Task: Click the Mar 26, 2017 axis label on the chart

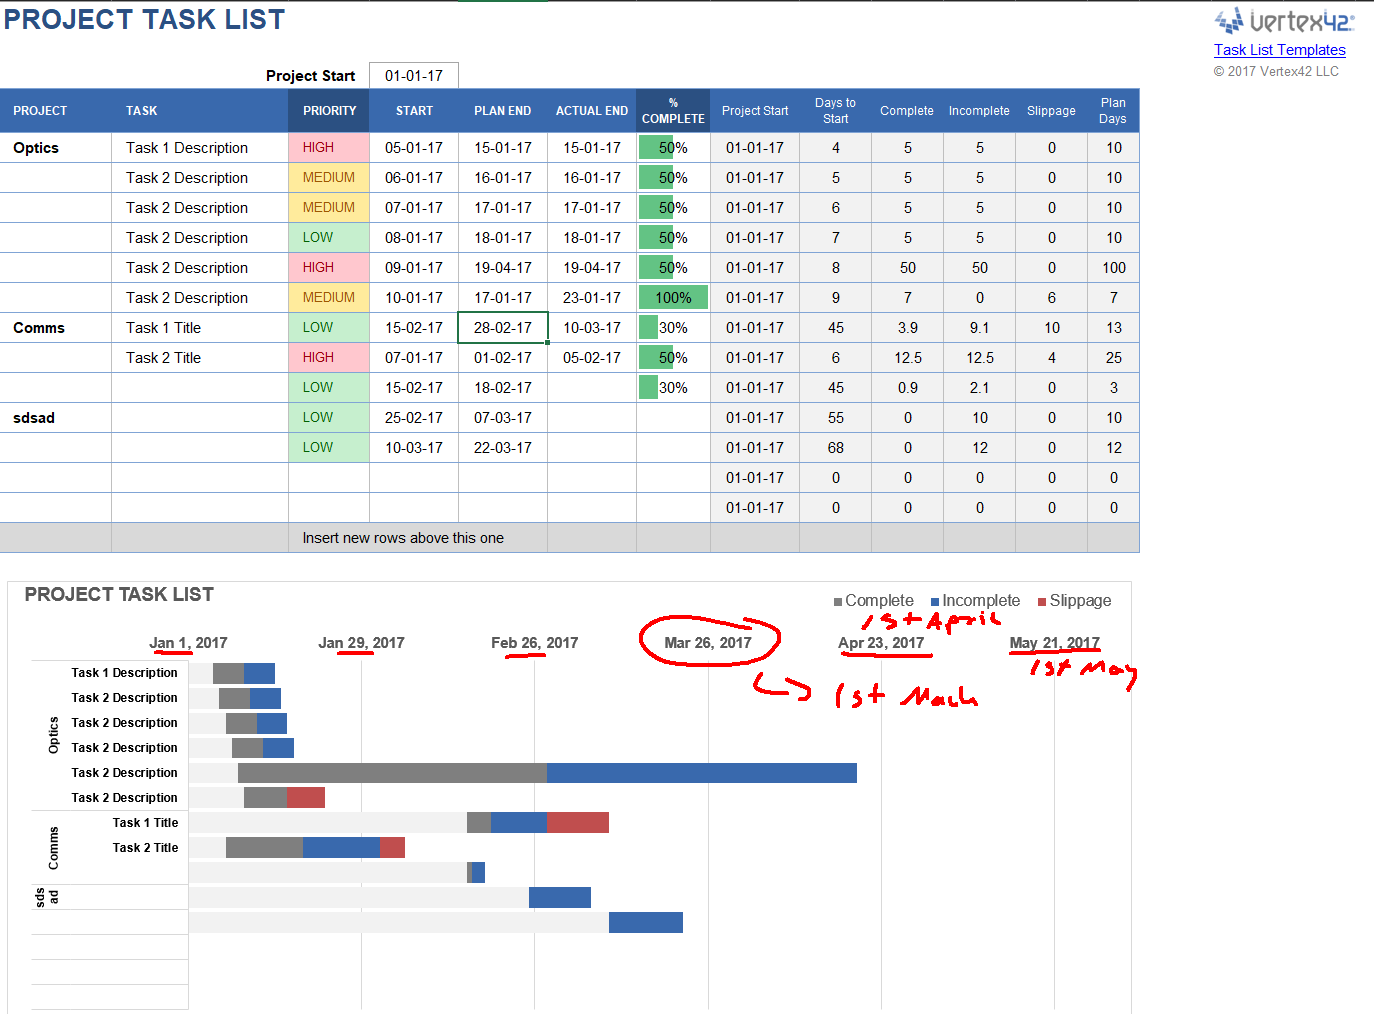Action: coord(708,643)
